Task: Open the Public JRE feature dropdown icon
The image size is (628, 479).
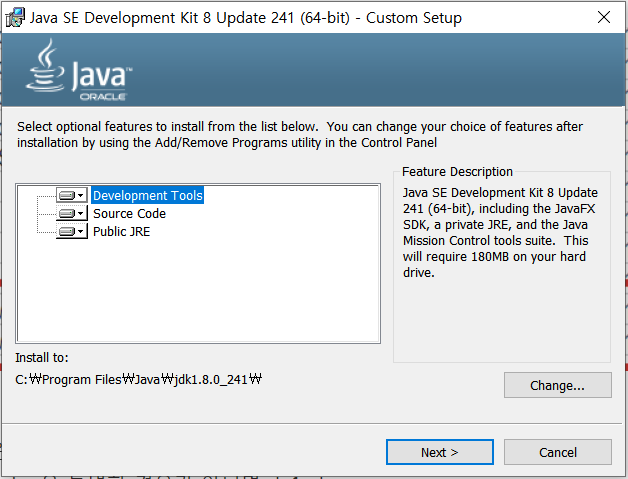Action: (72, 231)
